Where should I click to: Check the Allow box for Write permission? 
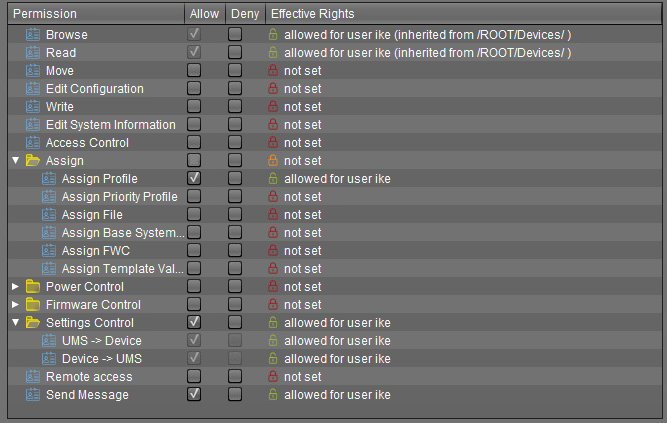pos(194,107)
